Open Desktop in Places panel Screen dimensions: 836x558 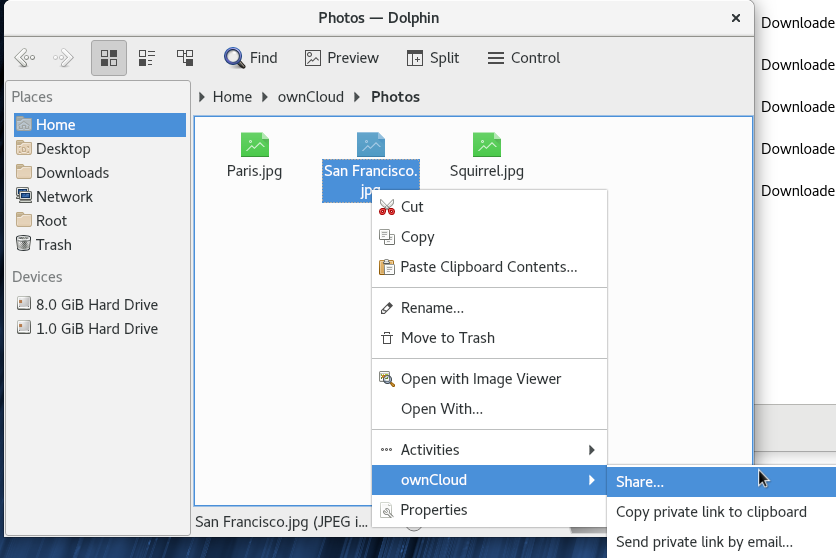tap(100, 149)
